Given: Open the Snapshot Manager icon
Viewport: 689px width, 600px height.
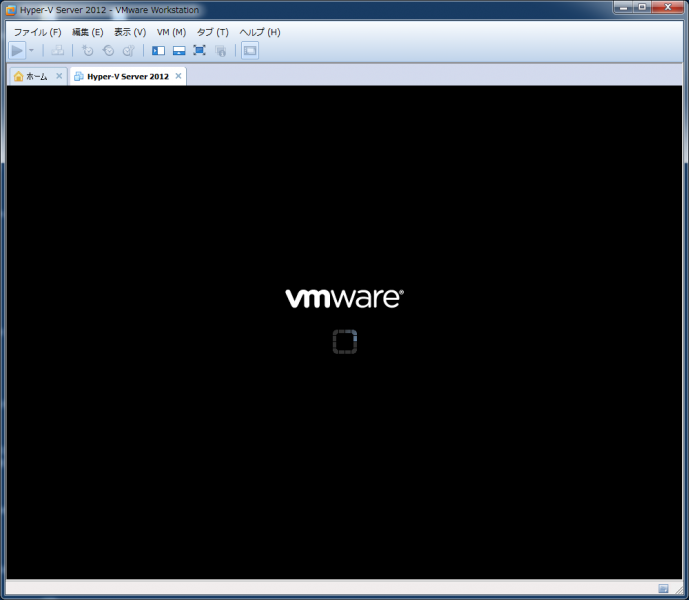Looking at the screenshot, I should (129, 51).
